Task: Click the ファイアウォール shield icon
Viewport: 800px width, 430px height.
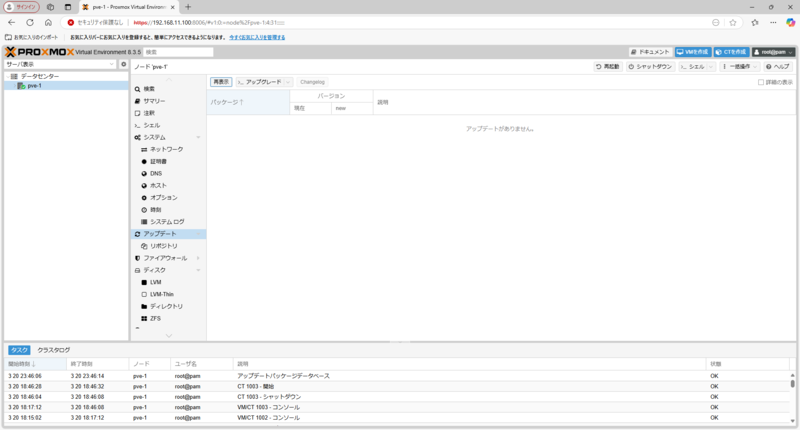Action: click(137, 258)
